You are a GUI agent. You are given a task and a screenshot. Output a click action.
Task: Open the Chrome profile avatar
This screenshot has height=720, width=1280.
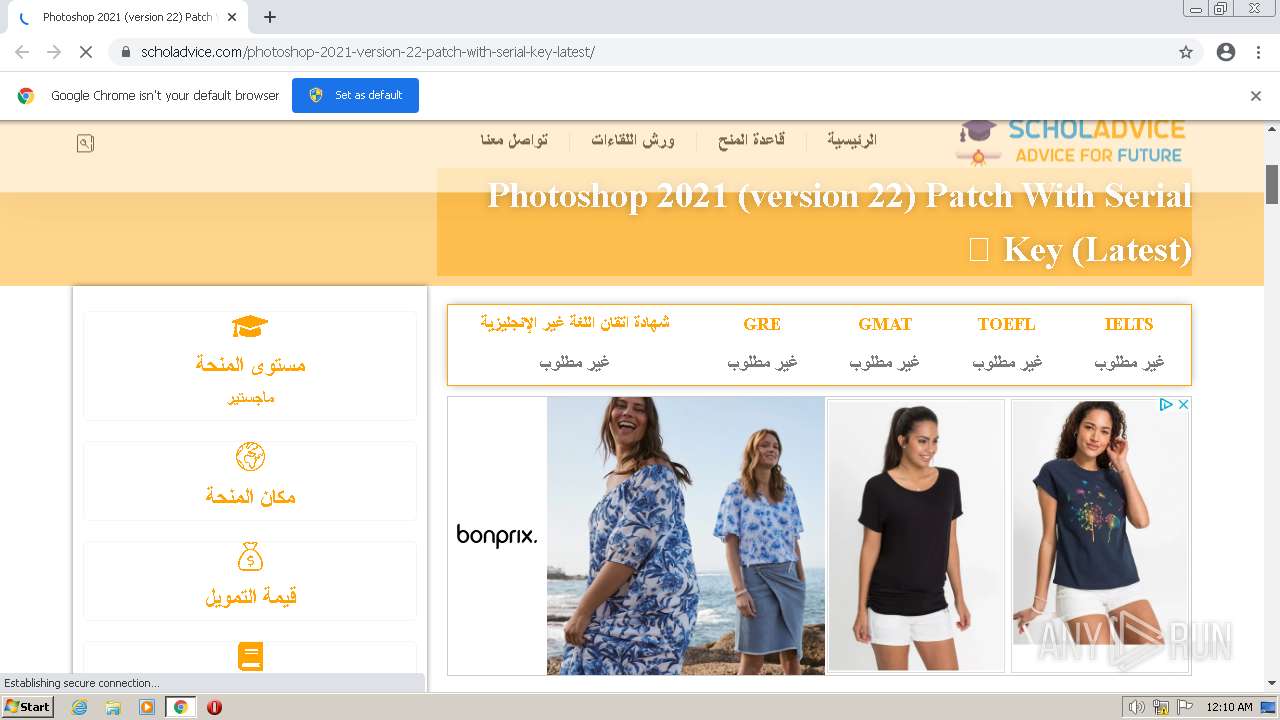tap(1226, 52)
